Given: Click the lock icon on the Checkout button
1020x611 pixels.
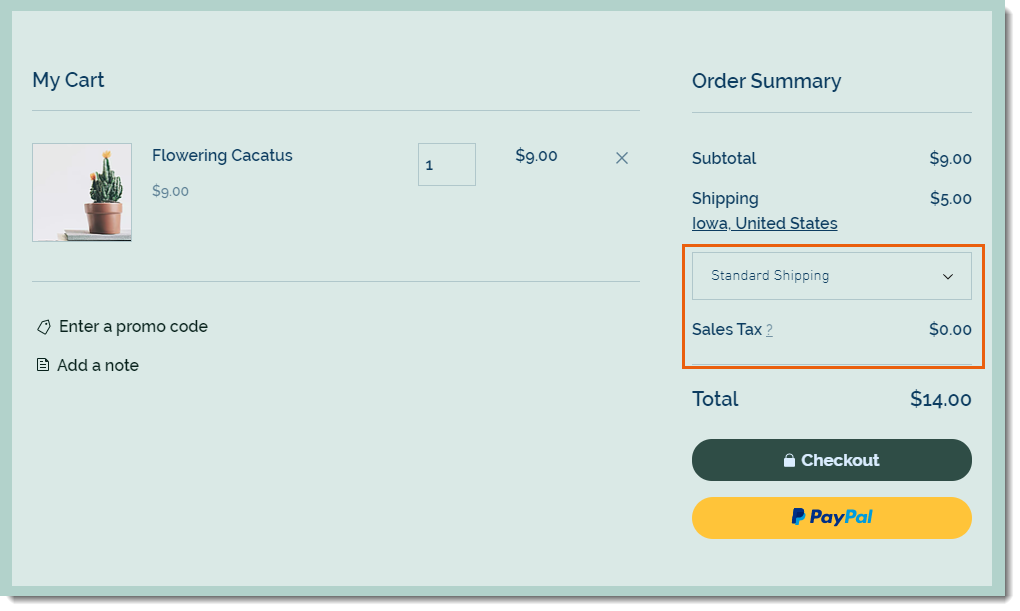Looking at the screenshot, I should coord(790,460).
